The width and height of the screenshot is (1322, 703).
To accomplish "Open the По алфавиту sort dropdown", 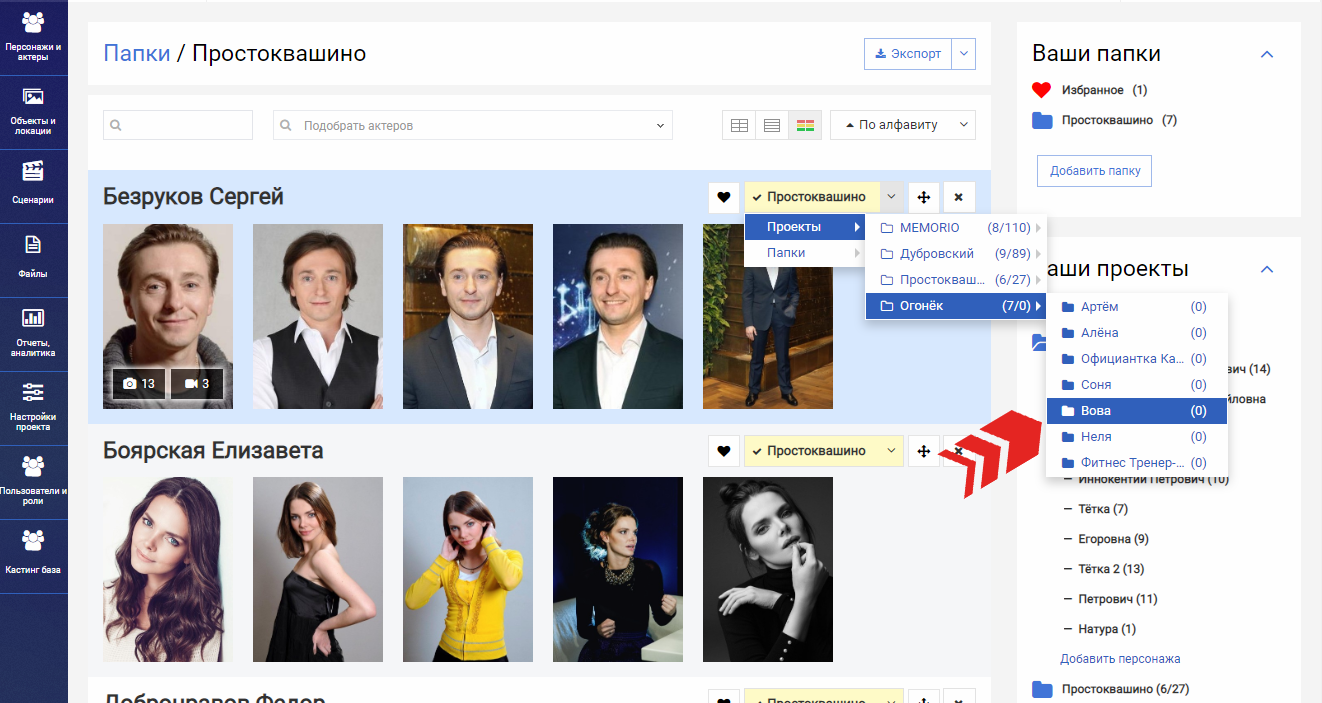I will [903, 125].
